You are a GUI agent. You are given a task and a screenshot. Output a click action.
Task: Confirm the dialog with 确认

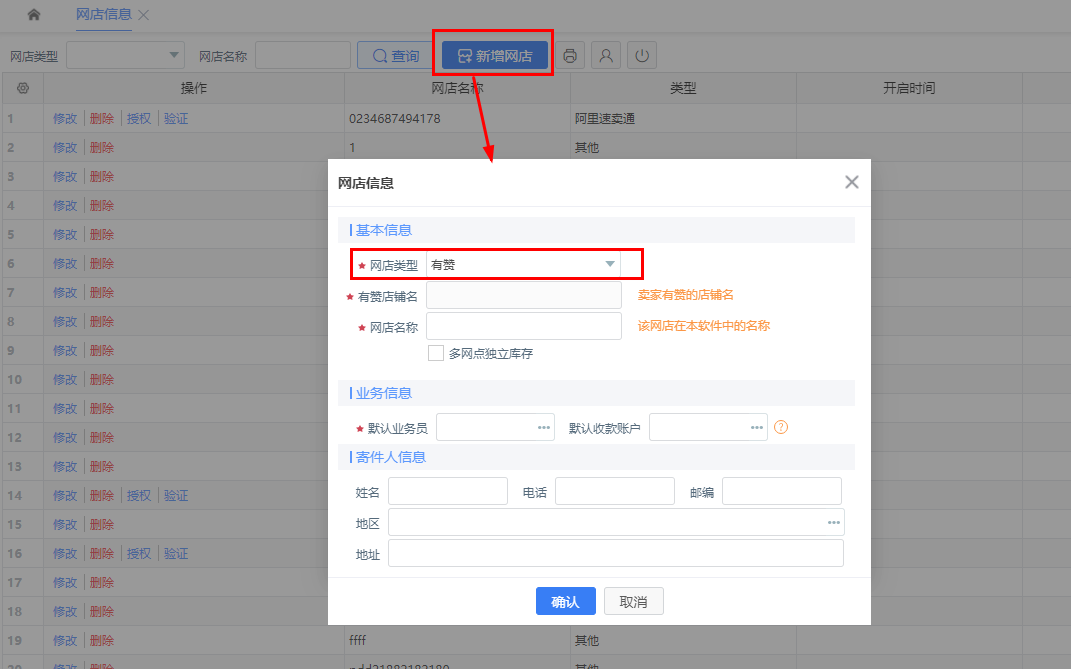(x=566, y=601)
